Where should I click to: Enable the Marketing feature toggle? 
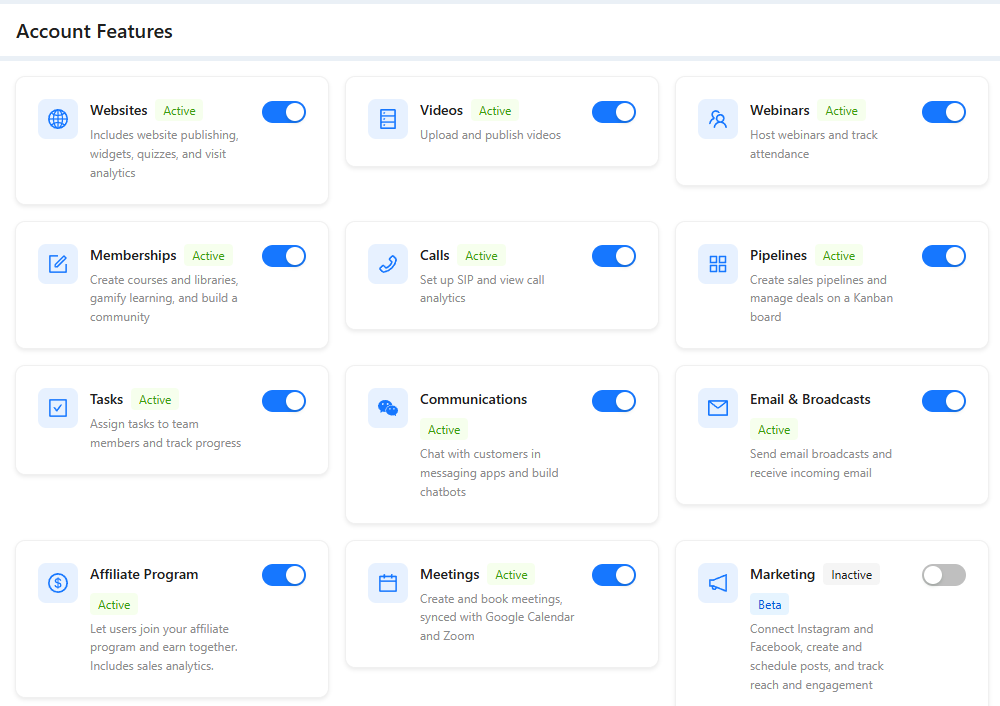pos(944,575)
